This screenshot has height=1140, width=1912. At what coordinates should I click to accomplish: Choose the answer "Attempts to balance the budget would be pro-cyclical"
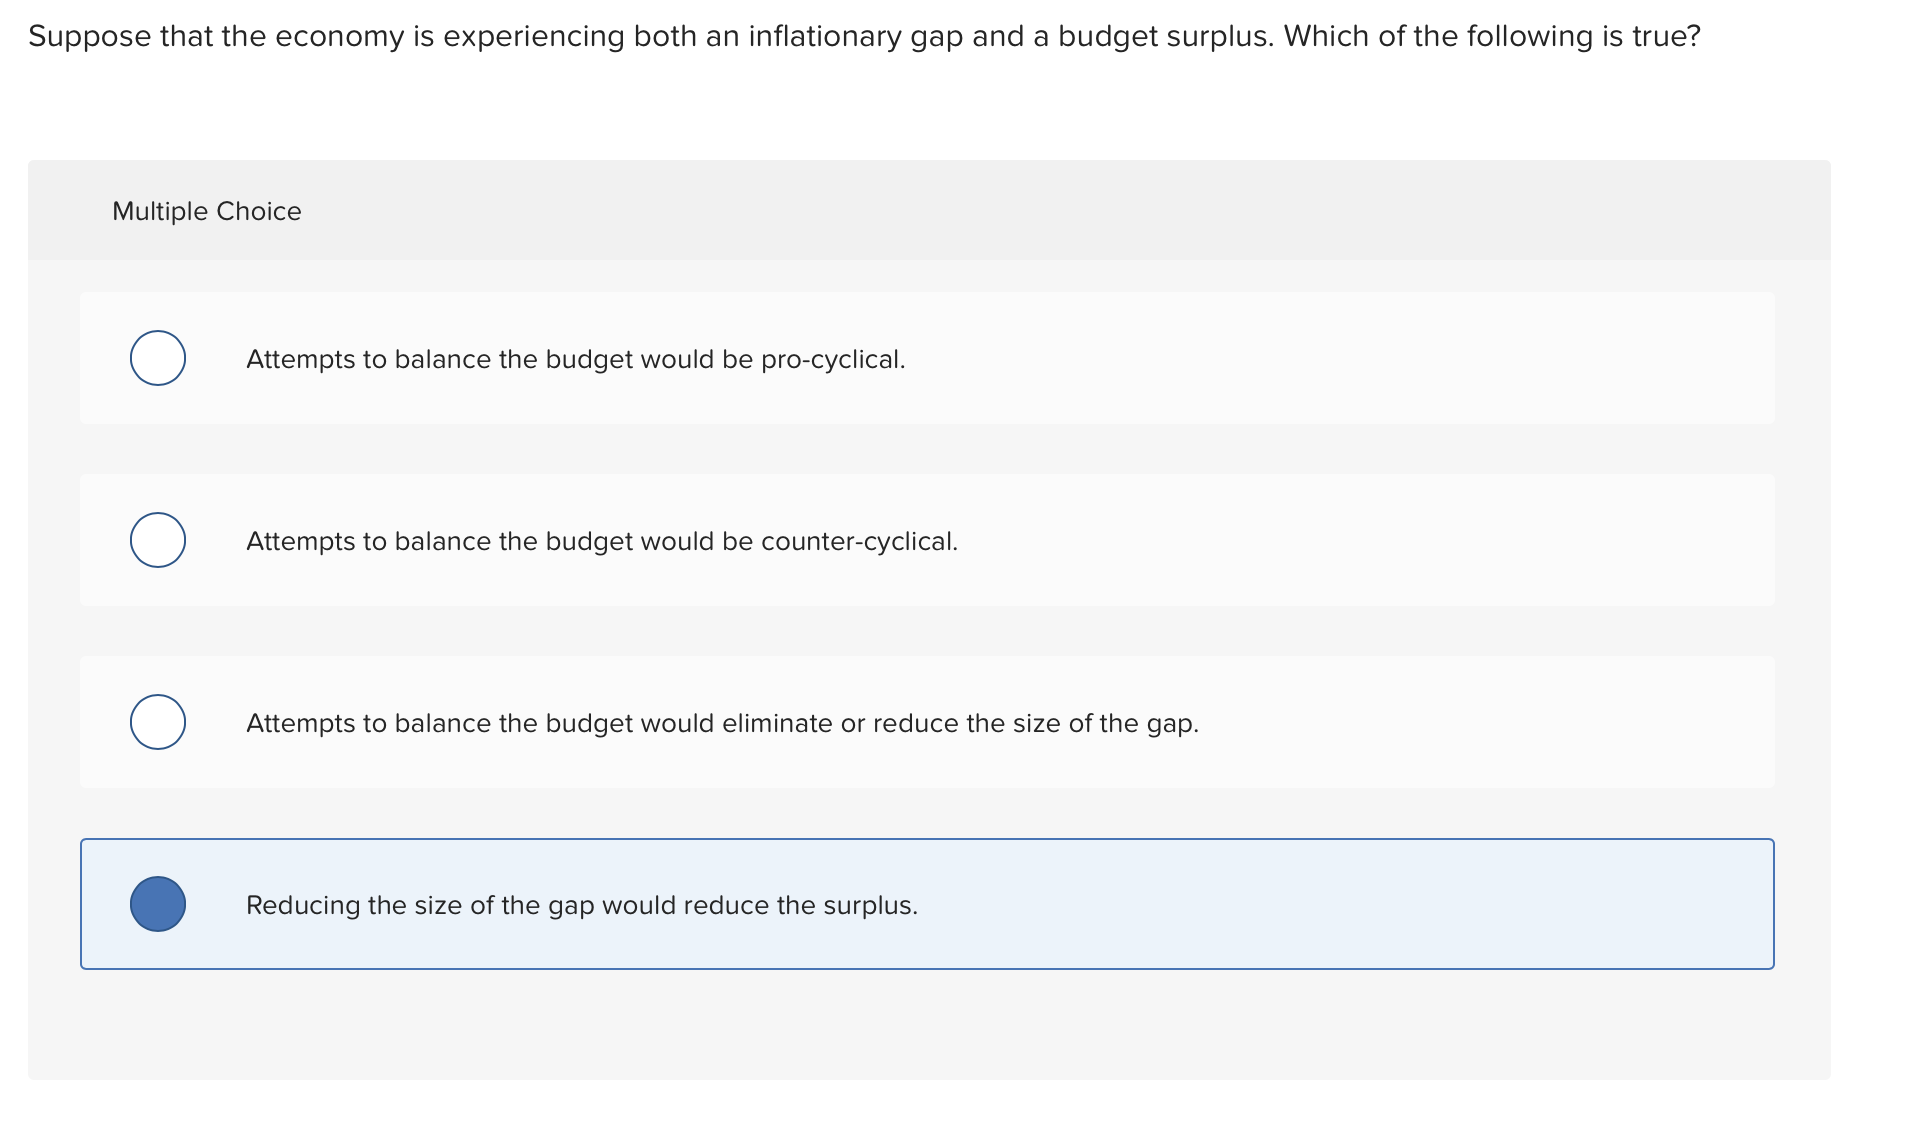pos(576,358)
